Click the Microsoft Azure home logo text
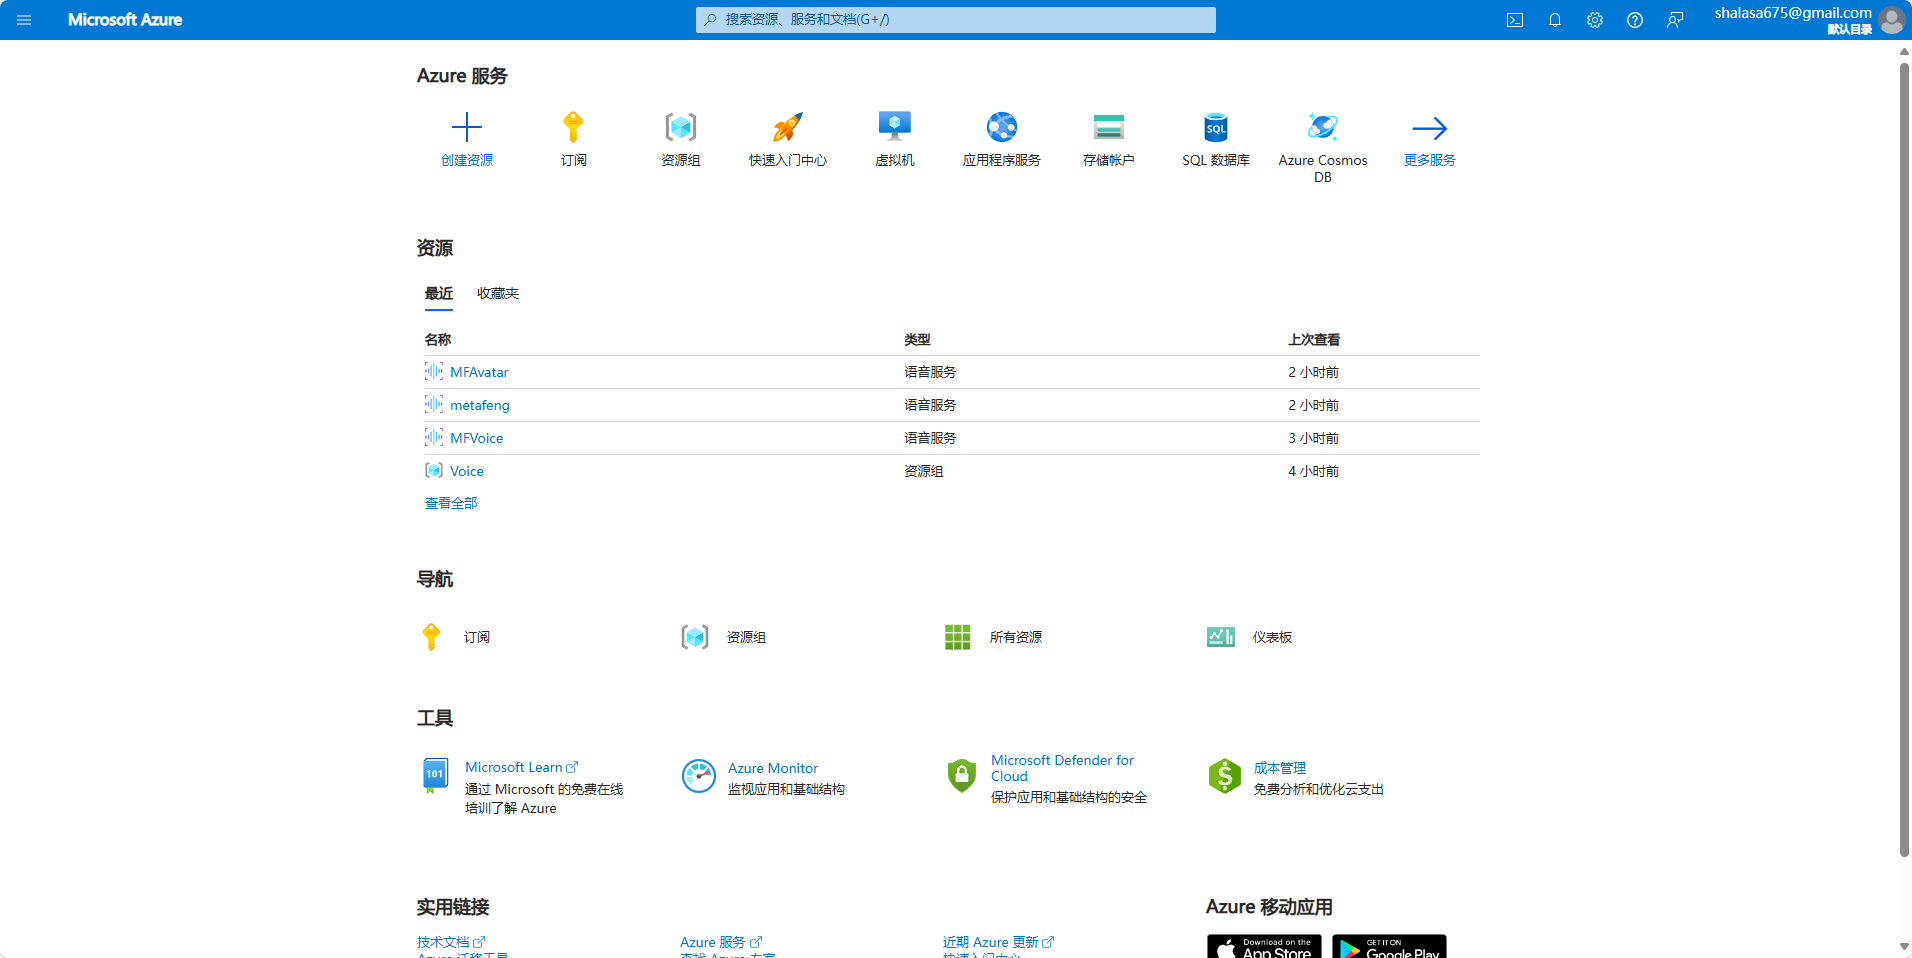 [125, 20]
